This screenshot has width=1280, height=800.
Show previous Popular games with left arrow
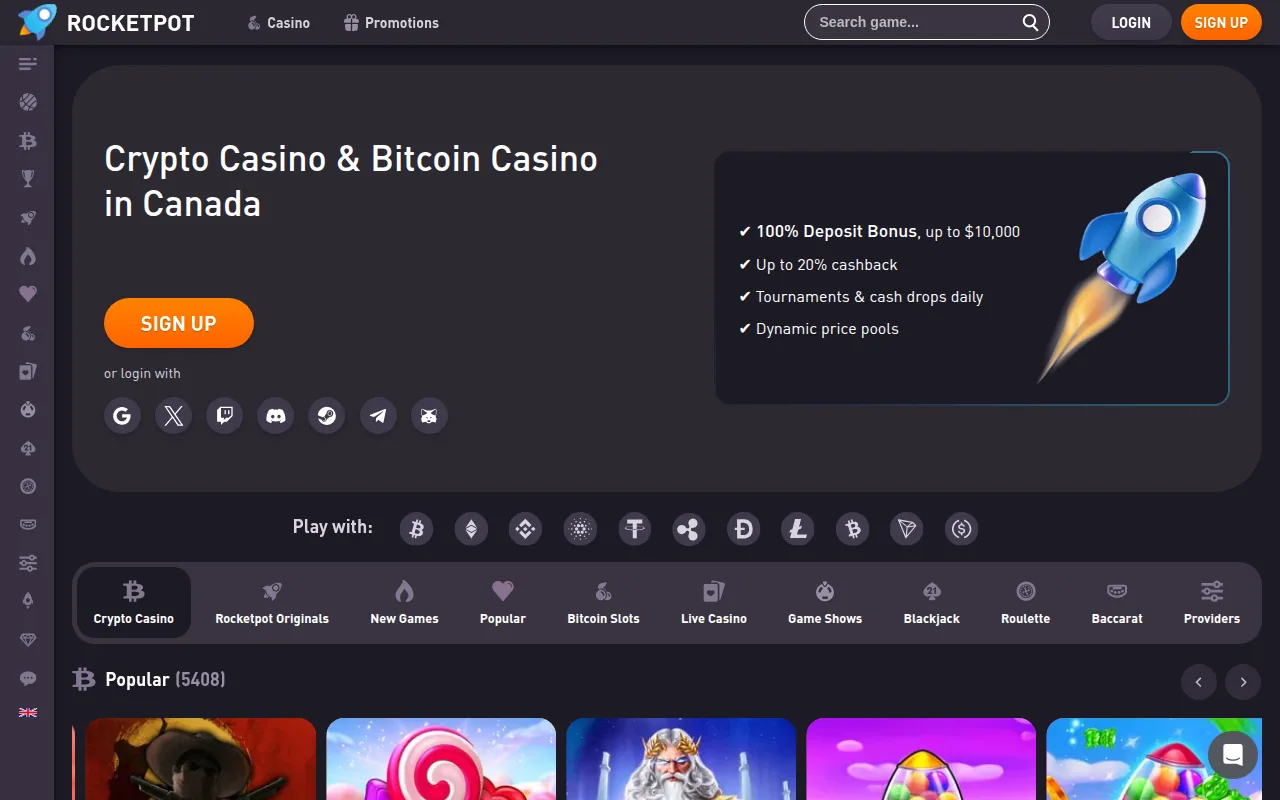[1198, 682]
